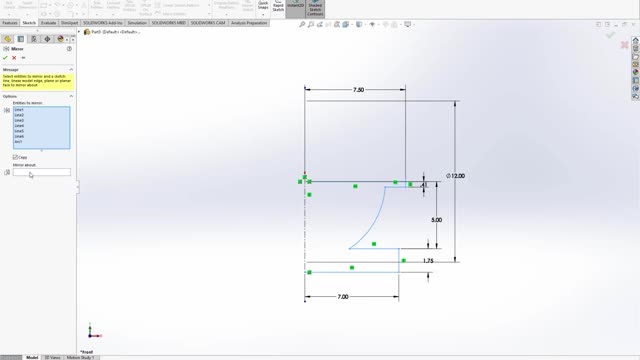Collapse the Message section

tap(71, 70)
